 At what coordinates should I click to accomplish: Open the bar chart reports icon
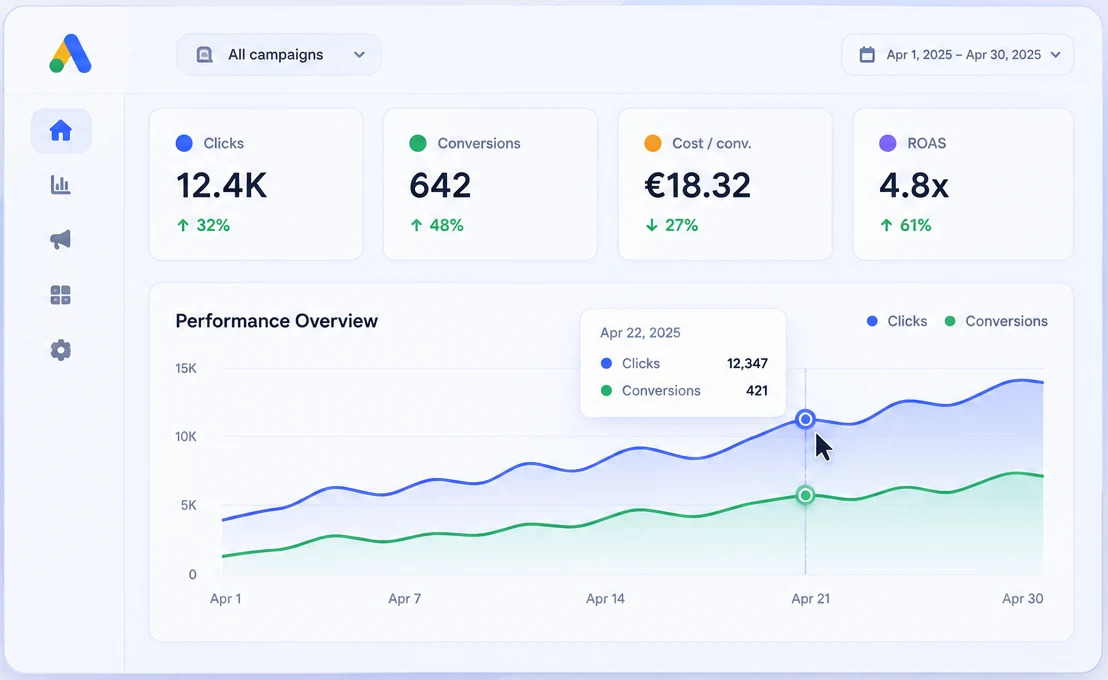pyautogui.click(x=61, y=185)
